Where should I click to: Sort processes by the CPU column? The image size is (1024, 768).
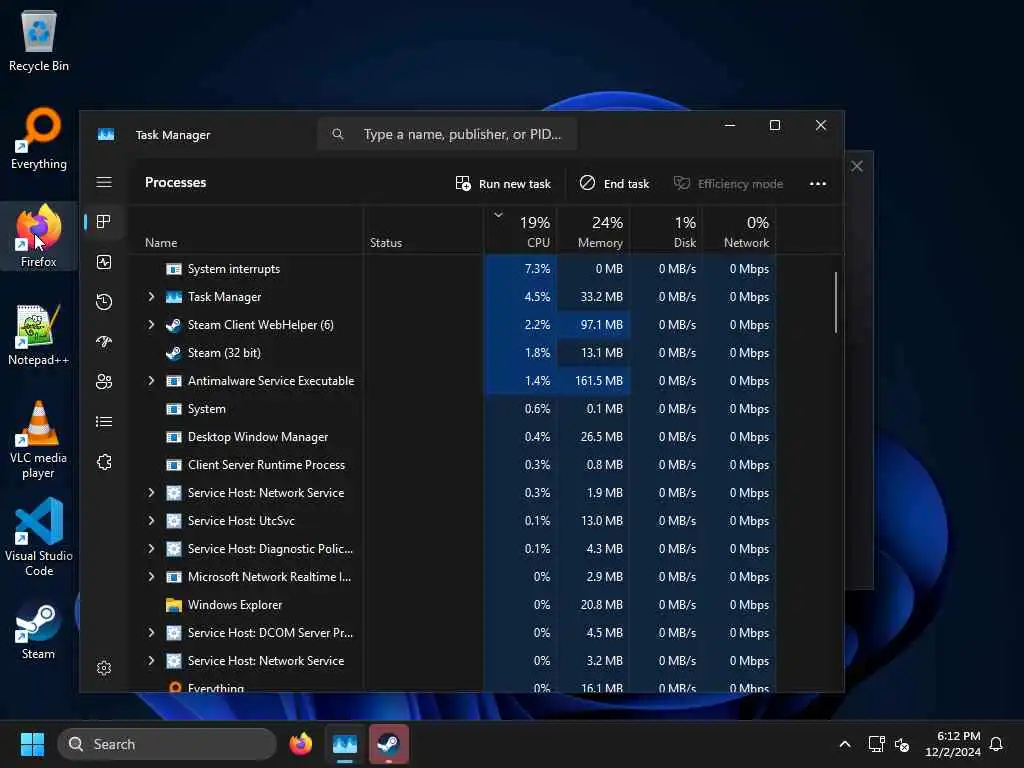520,231
